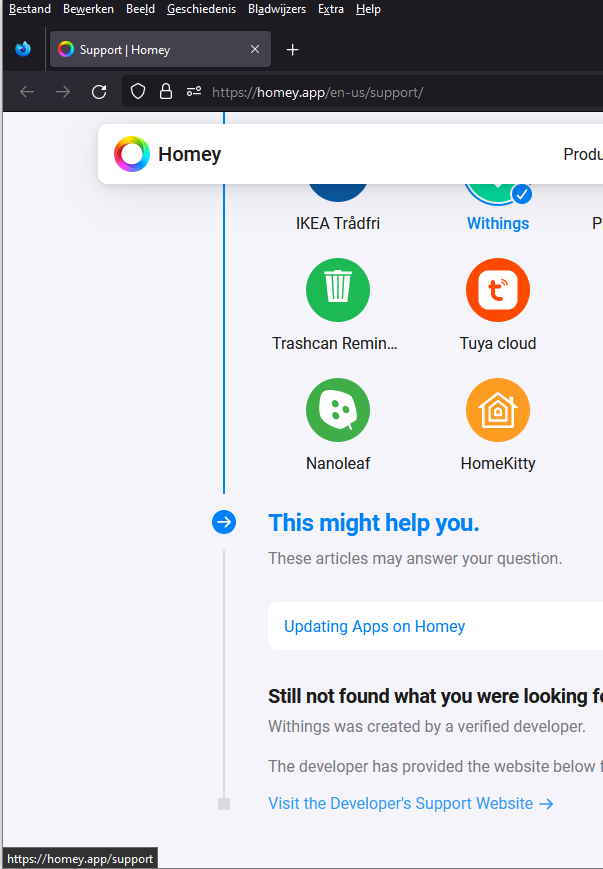The width and height of the screenshot is (603, 869).
Task: Visit the Developer's Support Website link
Action: (411, 803)
